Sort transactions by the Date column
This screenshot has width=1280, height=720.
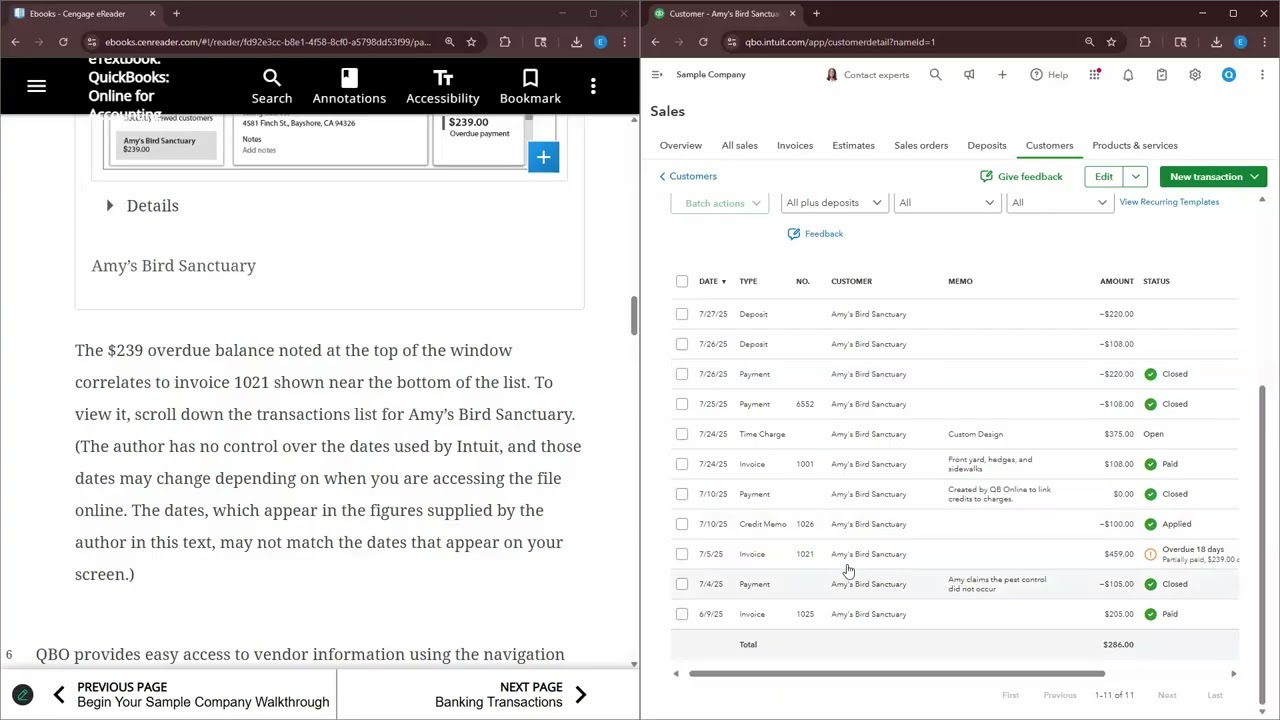[x=712, y=281]
